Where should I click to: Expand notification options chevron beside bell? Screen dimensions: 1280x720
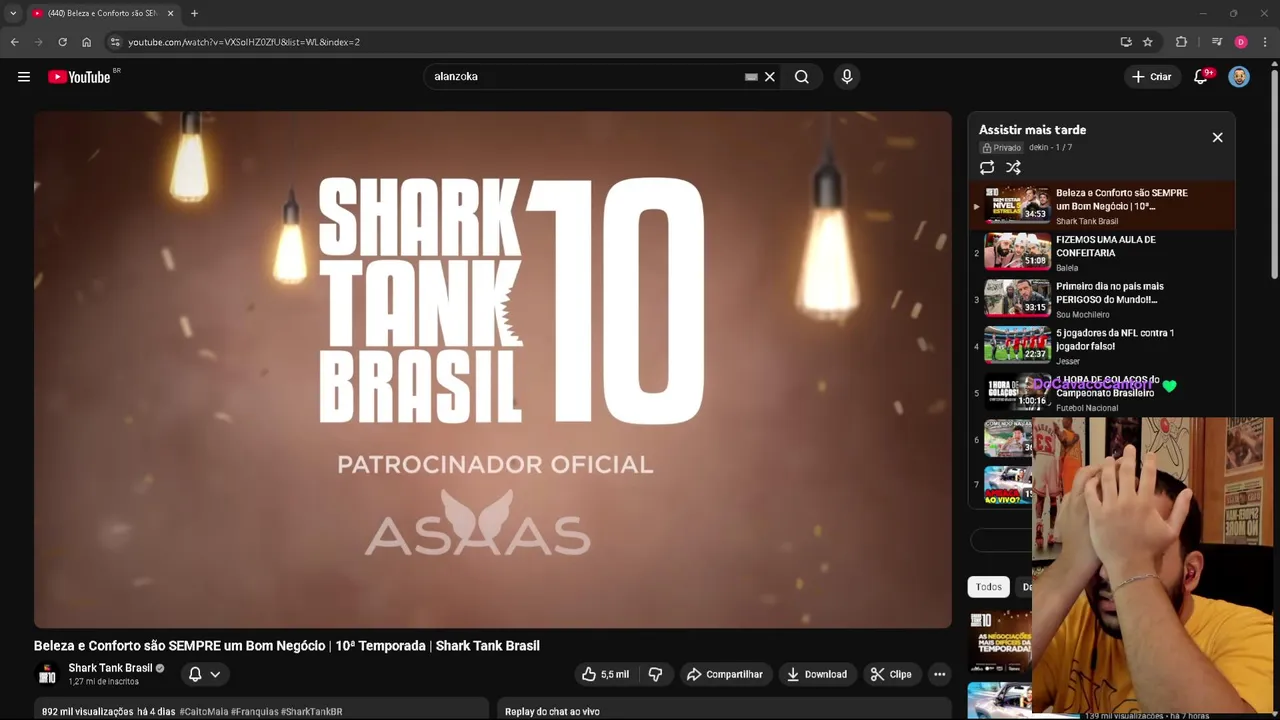215,674
